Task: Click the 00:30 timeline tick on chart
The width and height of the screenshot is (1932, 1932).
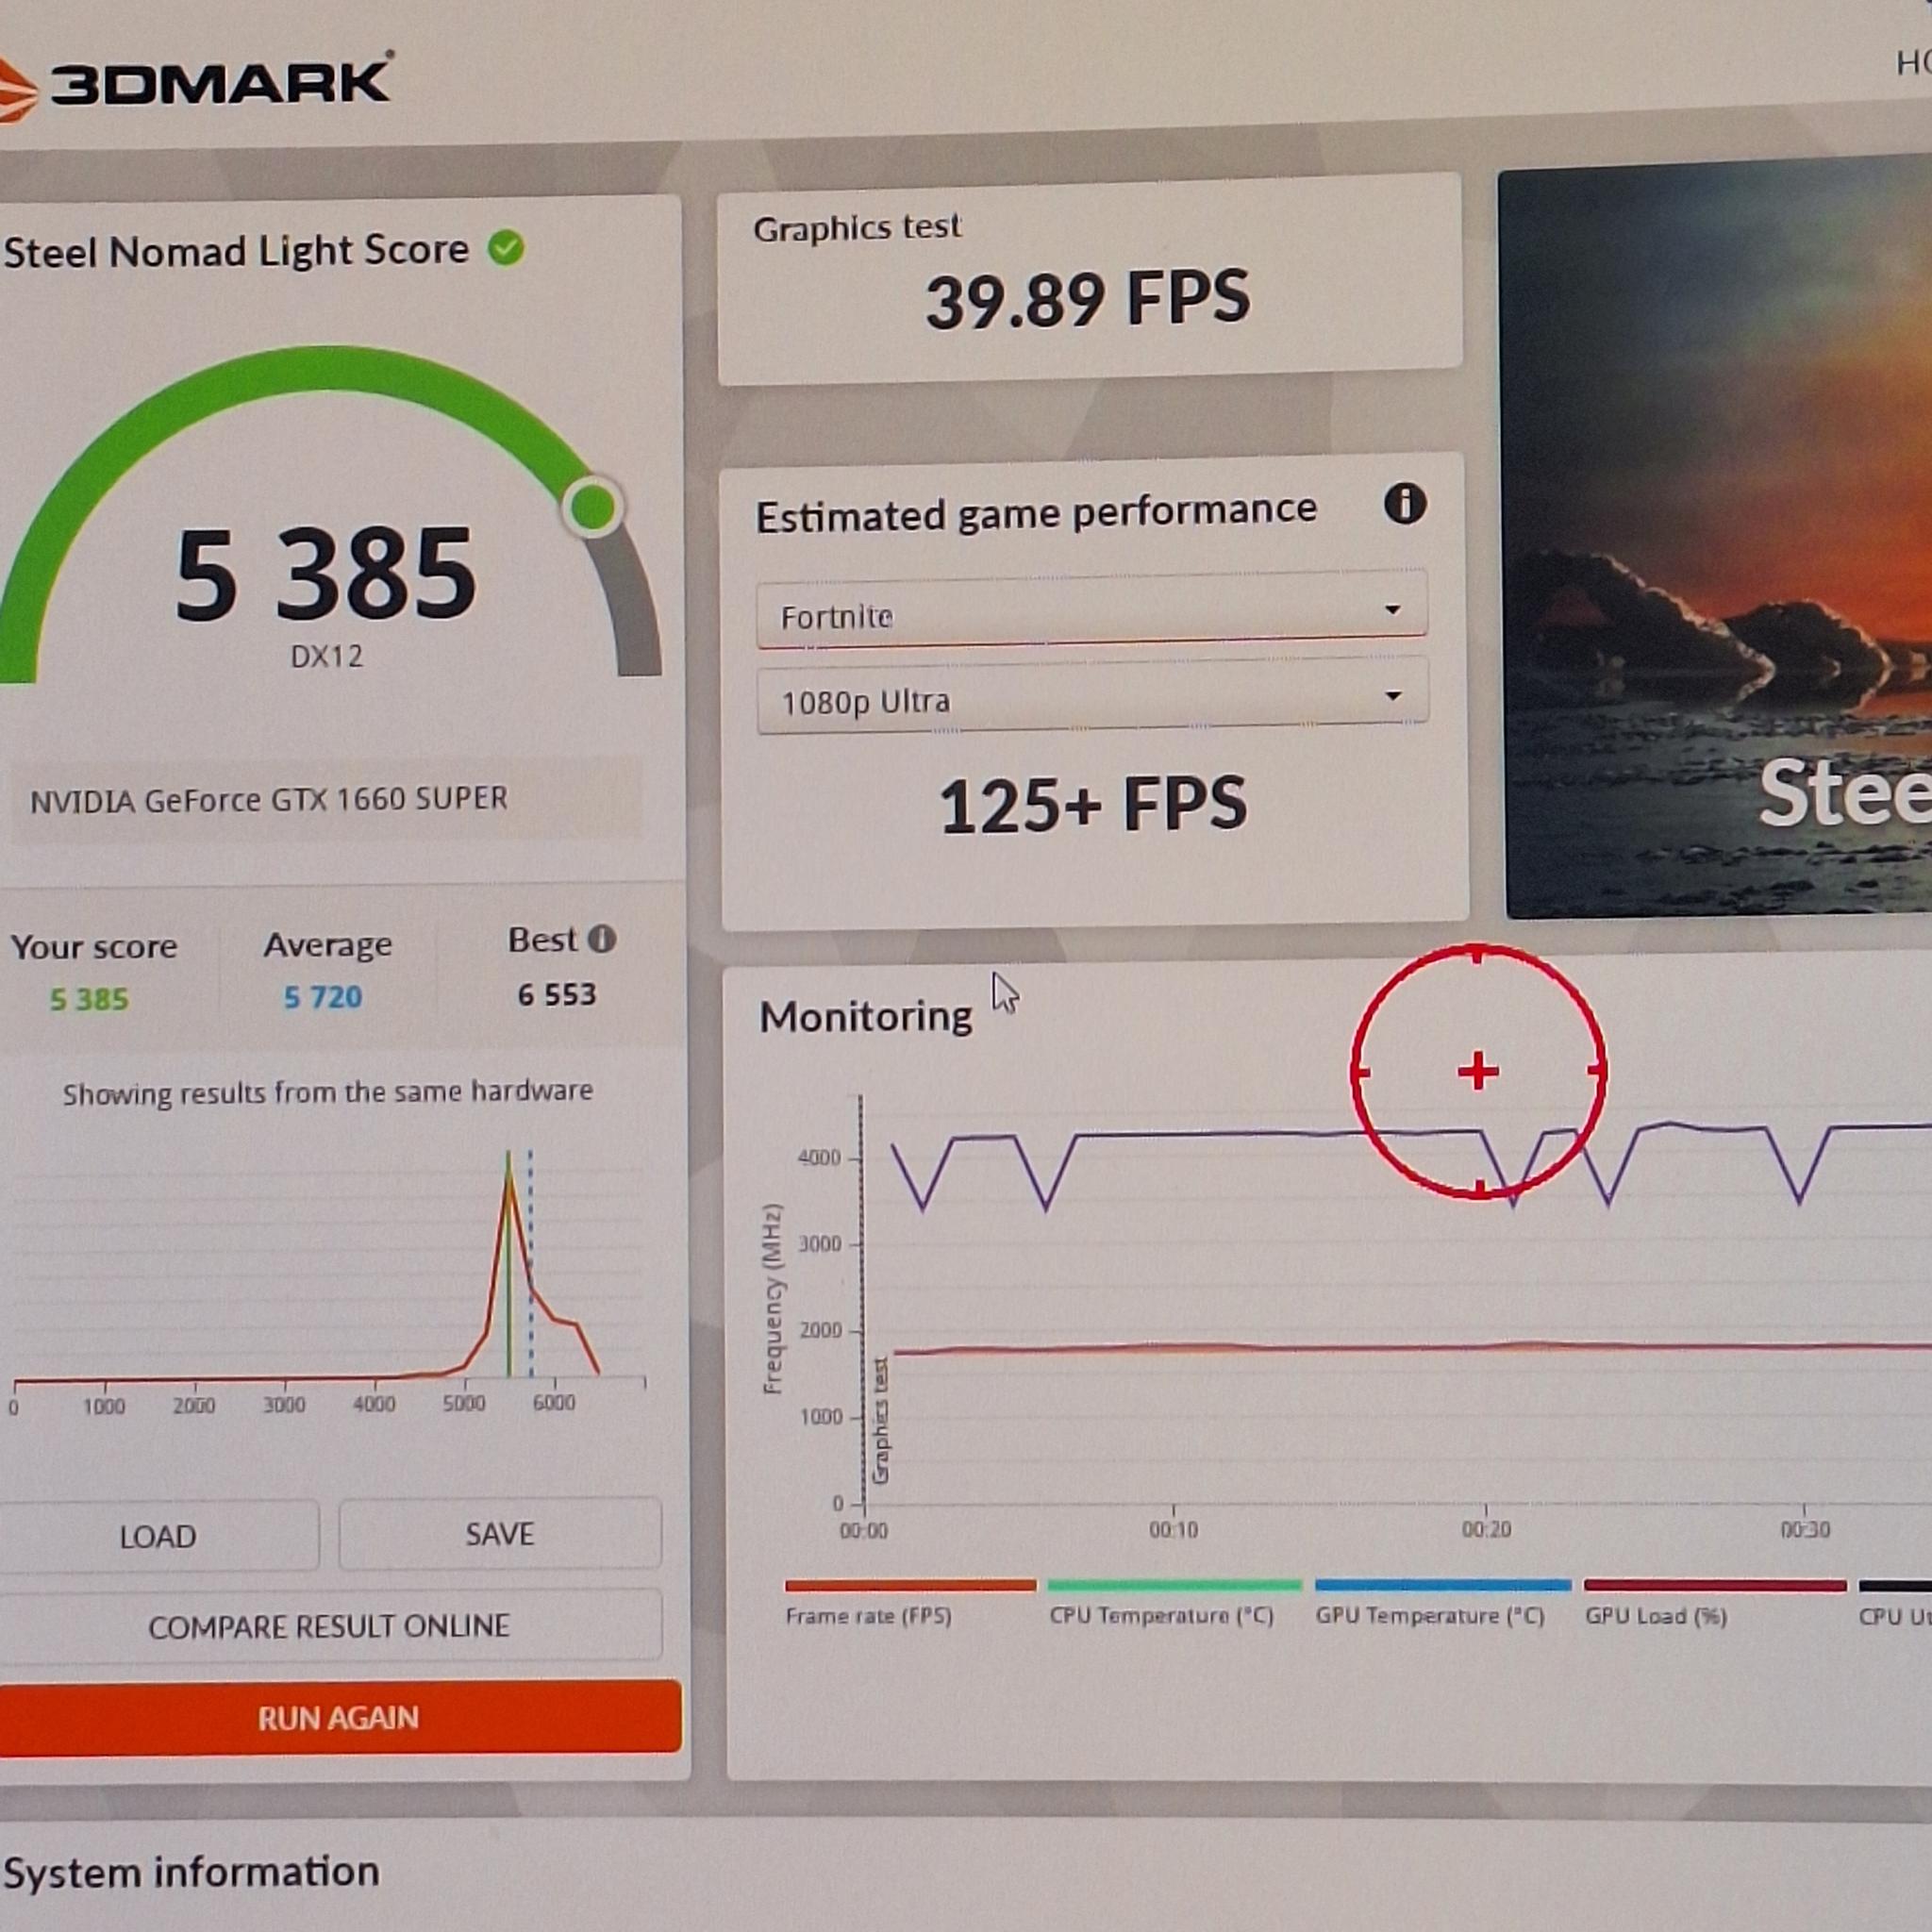Action: tap(1805, 1529)
